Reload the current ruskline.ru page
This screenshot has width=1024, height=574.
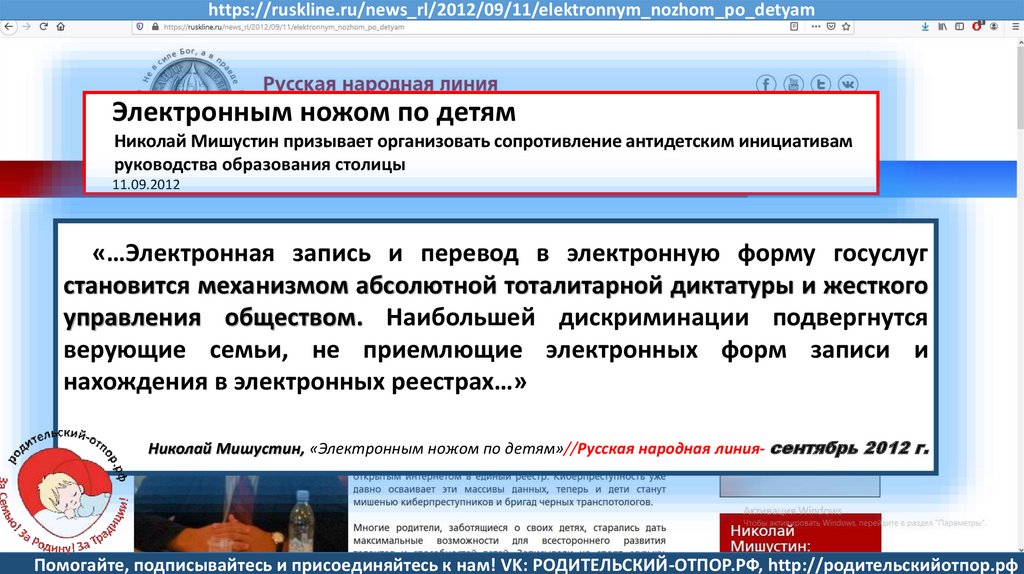44,27
